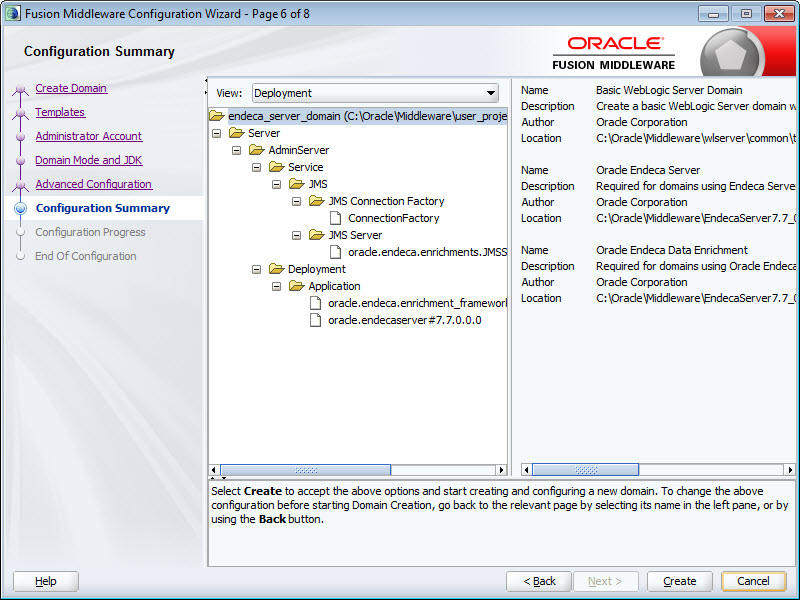Viewport: 800px width, 600px height.
Task: Select the ConnectionFactory tree item
Action: tap(393, 218)
